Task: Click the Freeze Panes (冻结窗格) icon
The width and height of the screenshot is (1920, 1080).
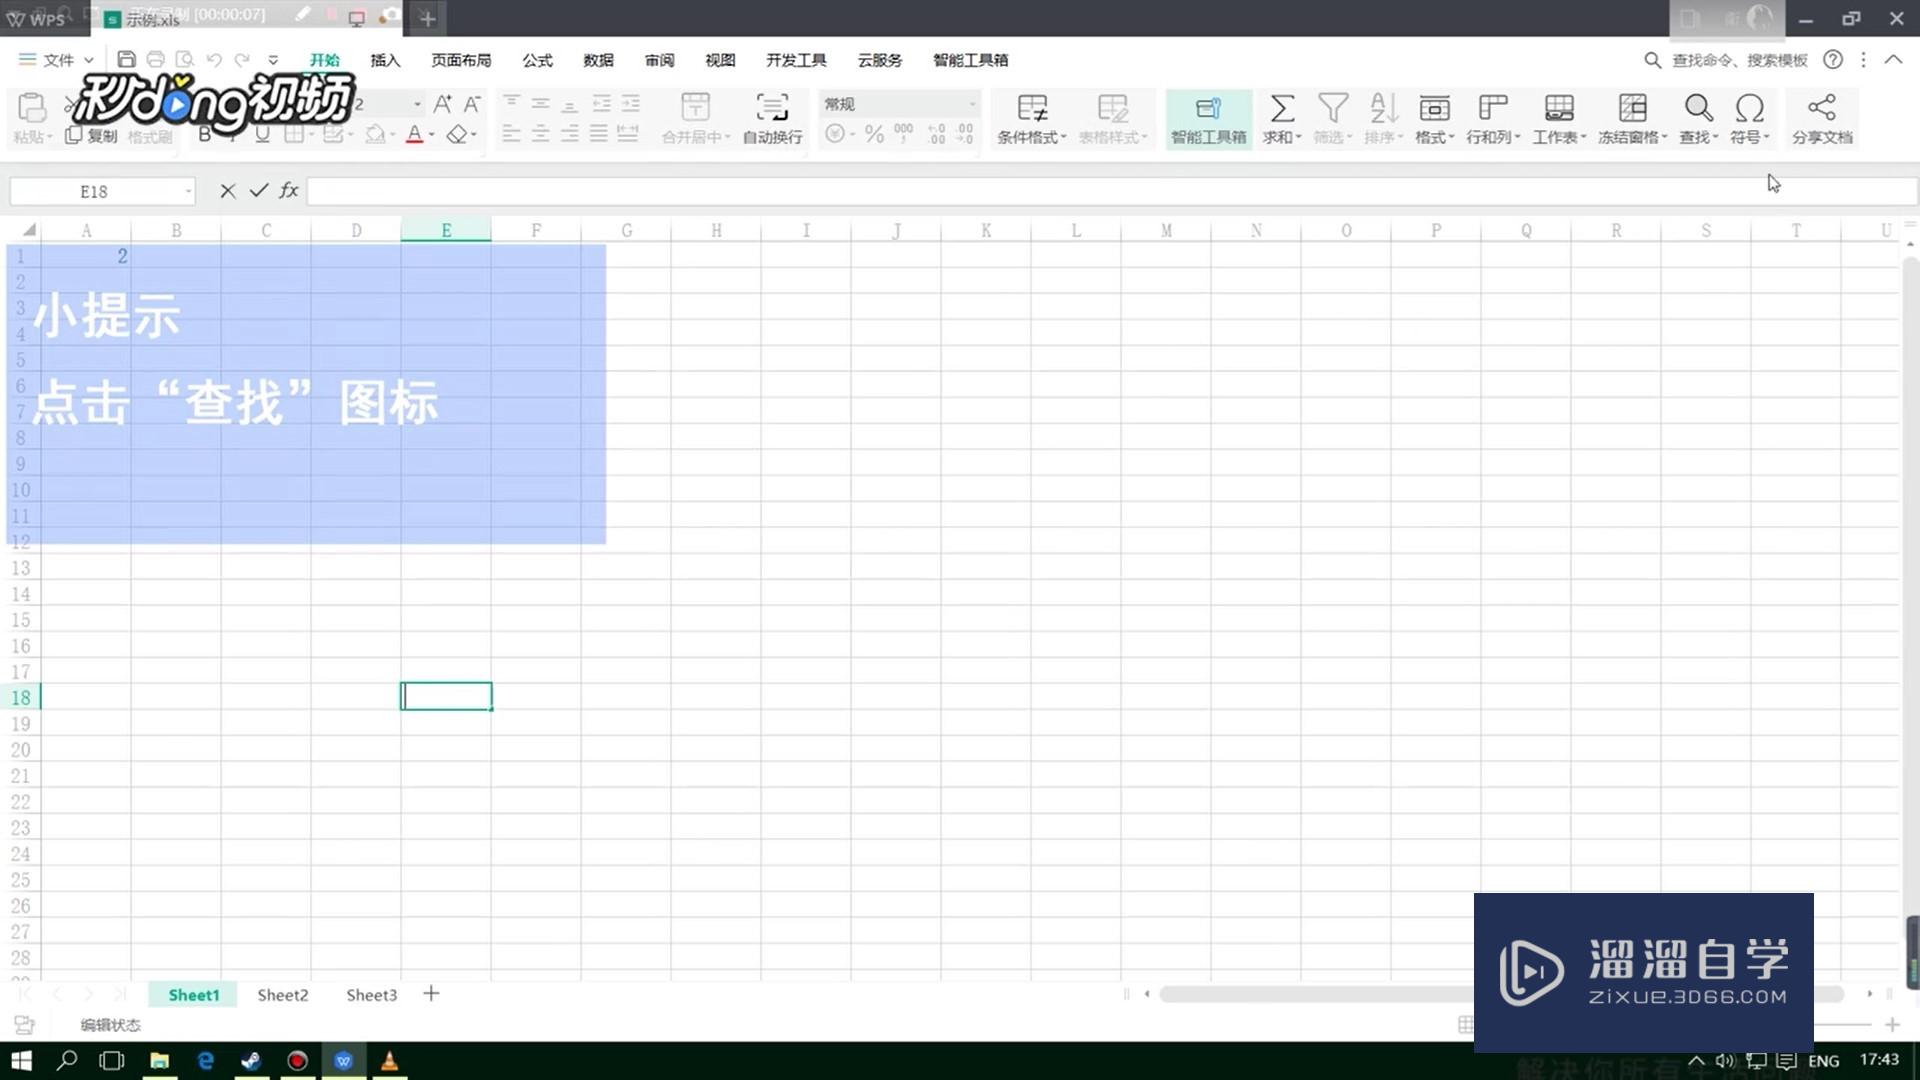Action: coord(1632,108)
